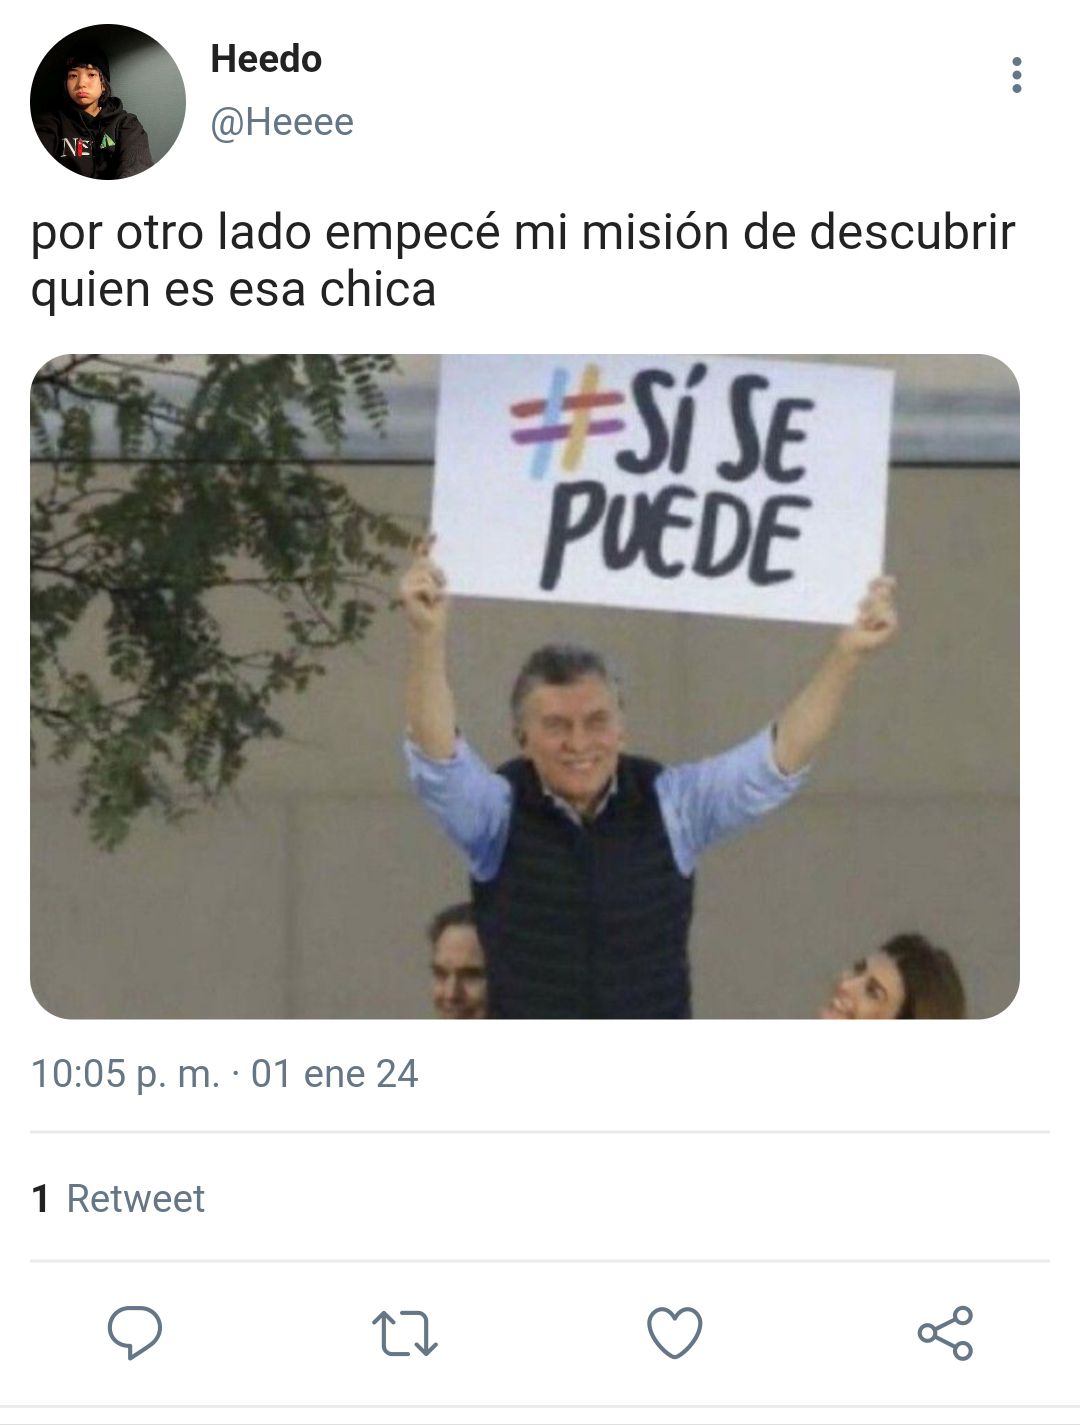Click the 01 ene 24 date

click(335, 1074)
